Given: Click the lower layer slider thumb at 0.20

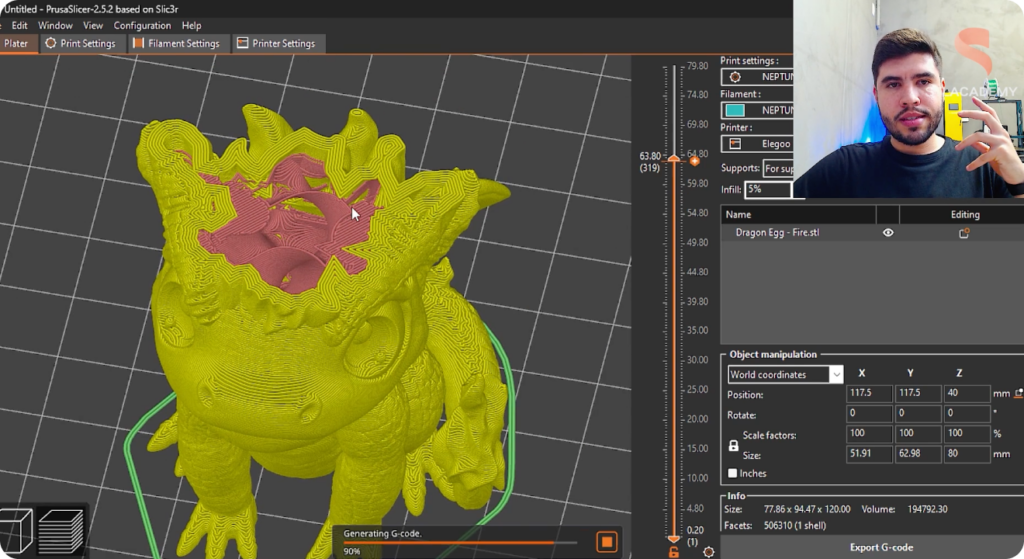Looking at the screenshot, I should pyautogui.click(x=673, y=539).
